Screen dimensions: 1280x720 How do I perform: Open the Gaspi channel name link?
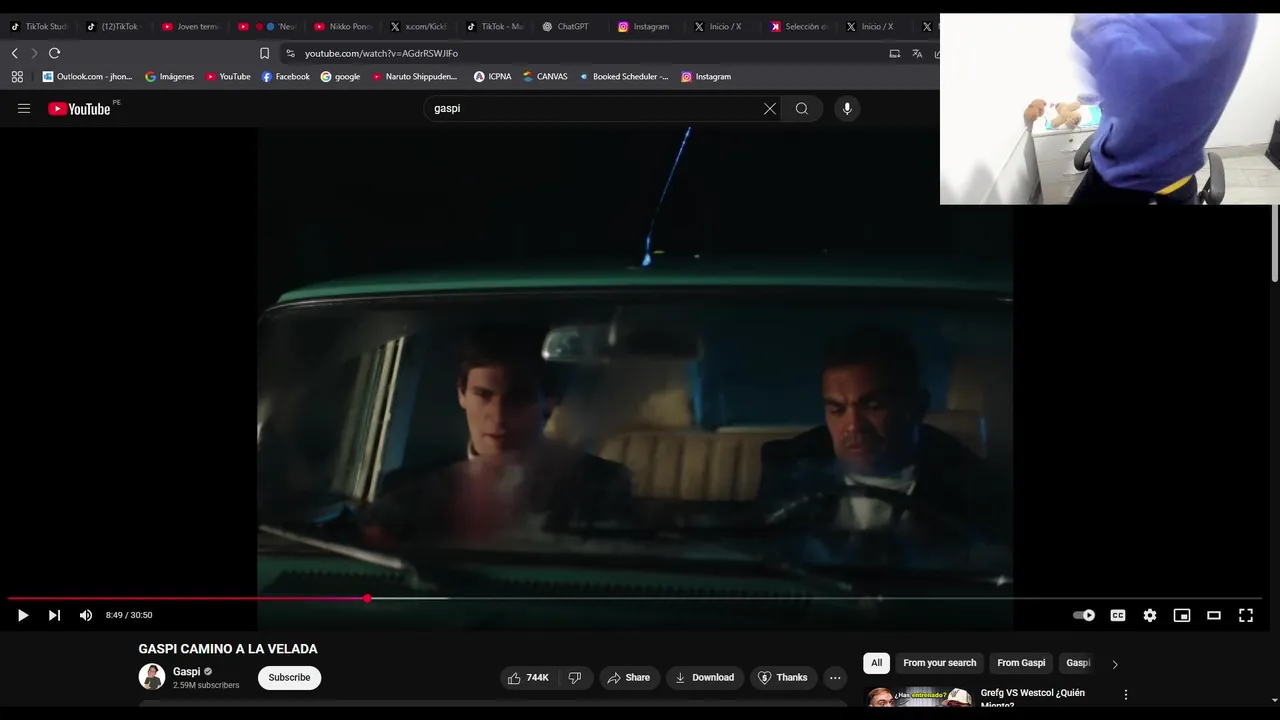coord(186,672)
